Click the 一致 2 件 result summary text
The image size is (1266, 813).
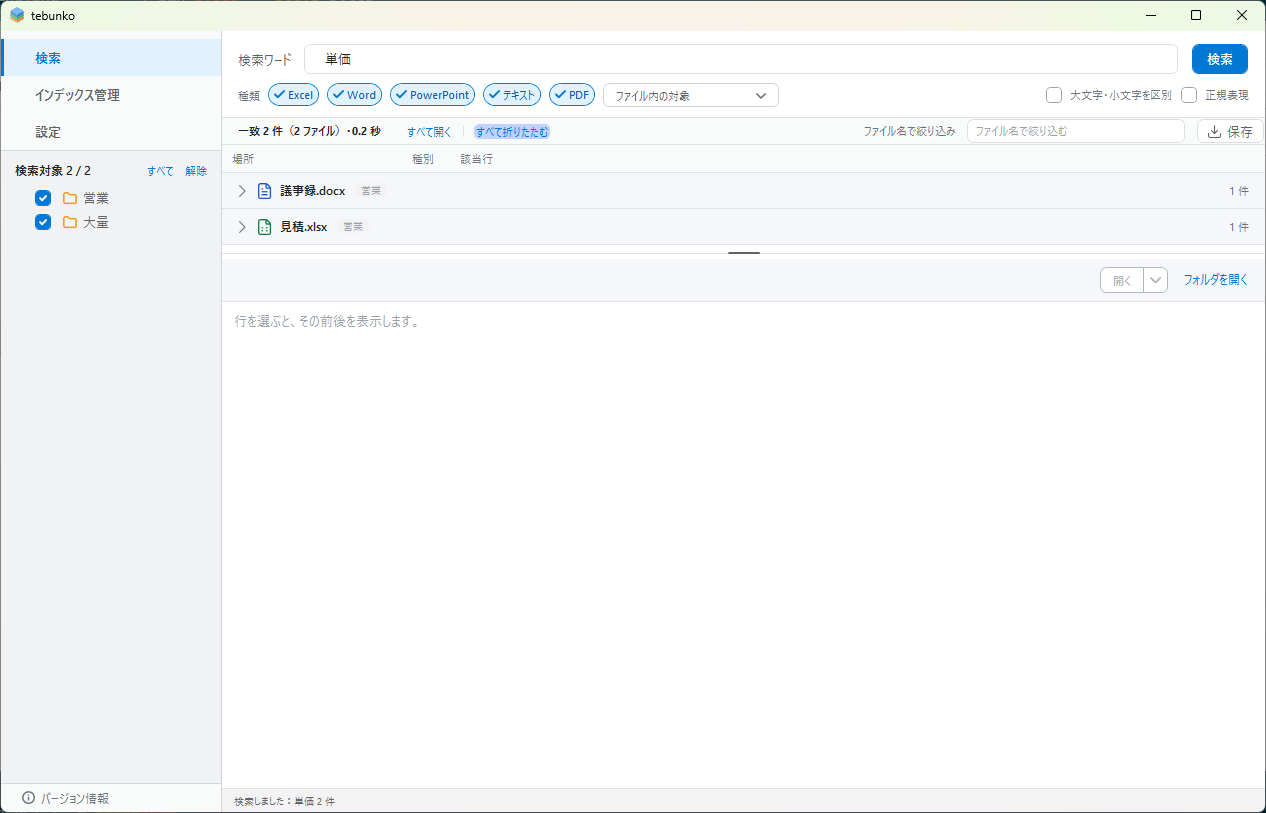[x=309, y=131]
